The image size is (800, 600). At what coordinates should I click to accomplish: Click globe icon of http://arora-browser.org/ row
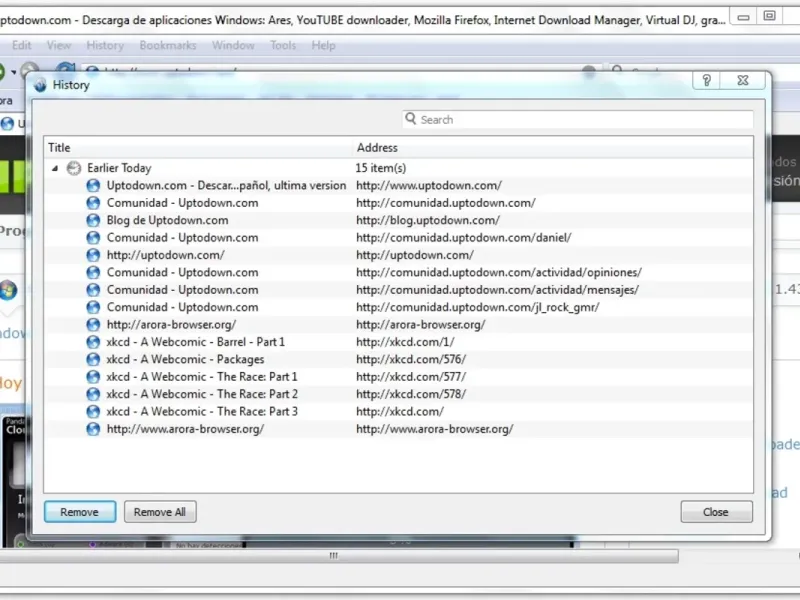(x=93, y=324)
